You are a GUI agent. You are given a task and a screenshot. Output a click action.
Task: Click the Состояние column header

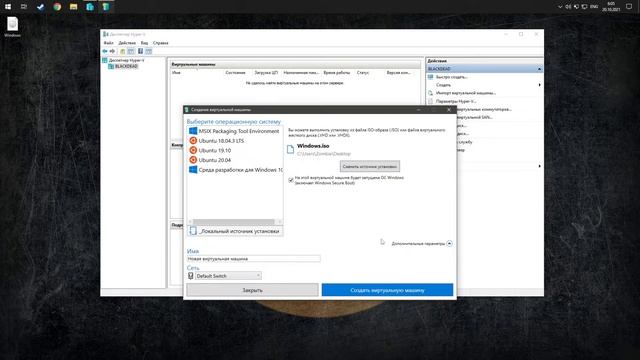coord(236,73)
